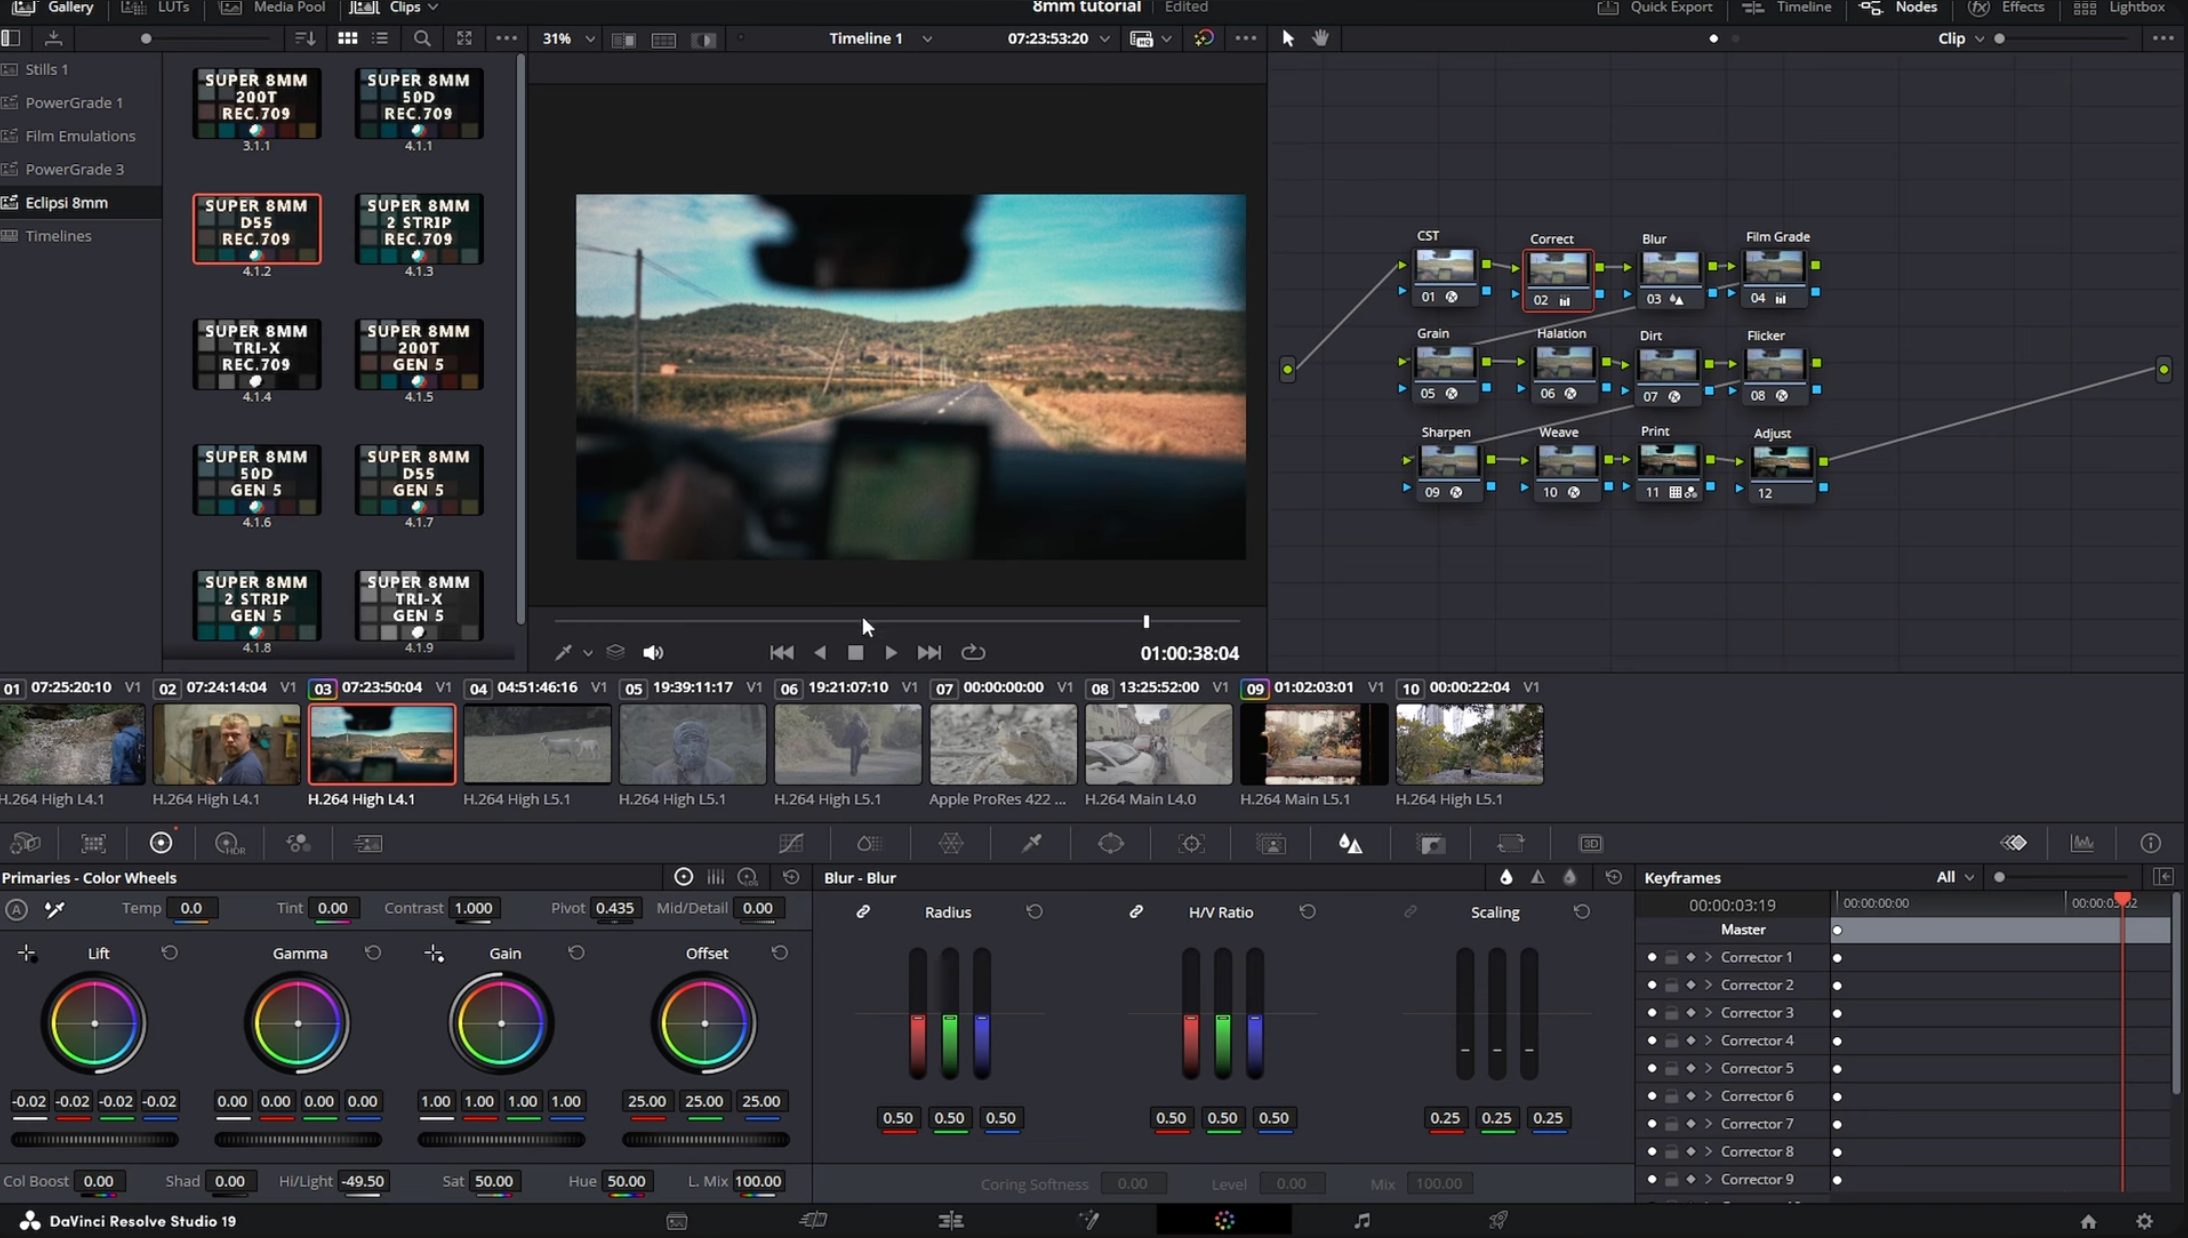
Task: Switch to the Fusion page
Action: [1089, 1220]
